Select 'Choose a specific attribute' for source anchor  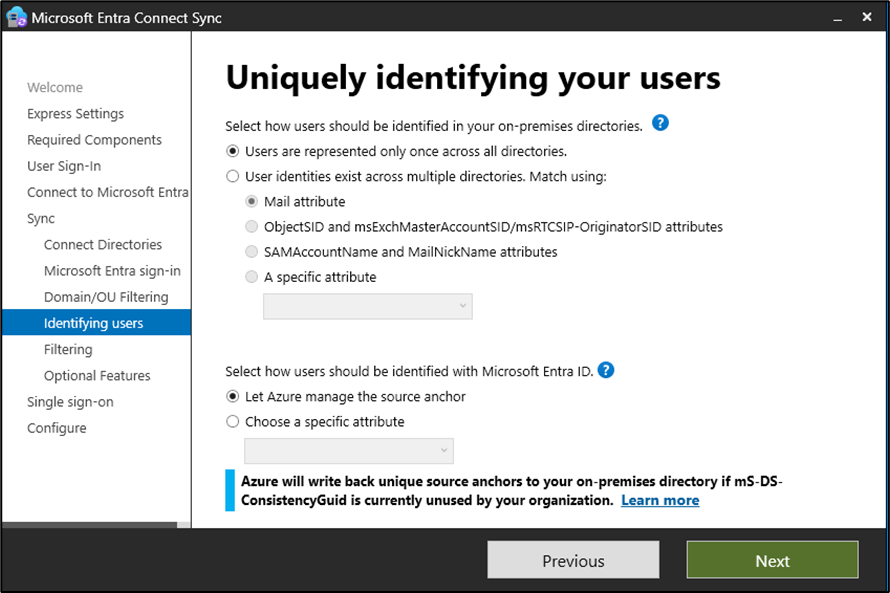click(233, 422)
